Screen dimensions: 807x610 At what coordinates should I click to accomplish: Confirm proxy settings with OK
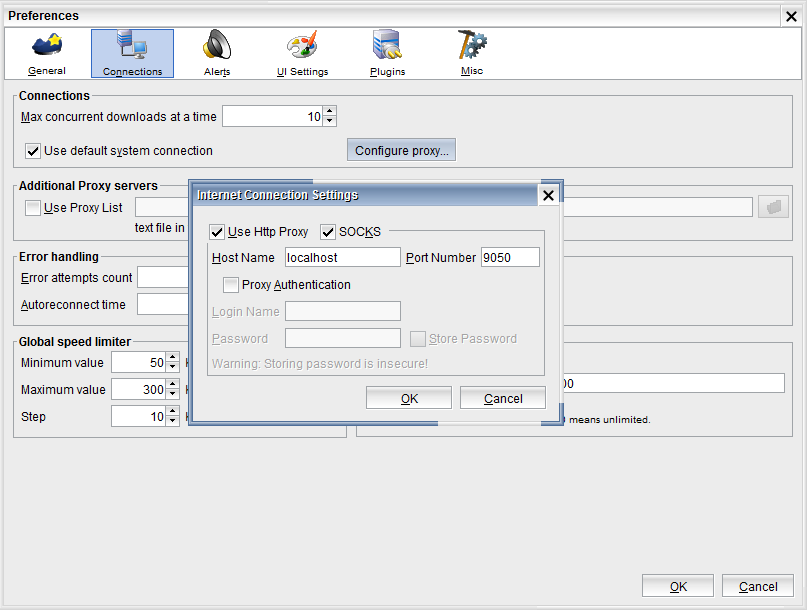pyautogui.click(x=409, y=398)
